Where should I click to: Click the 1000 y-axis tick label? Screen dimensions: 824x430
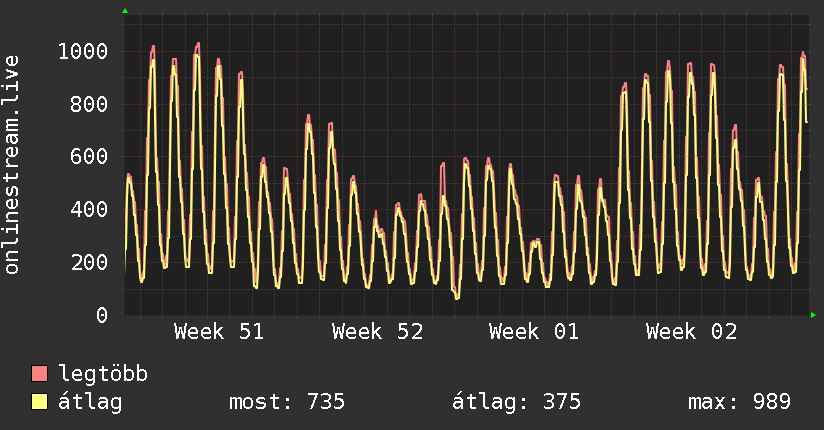click(83, 52)
